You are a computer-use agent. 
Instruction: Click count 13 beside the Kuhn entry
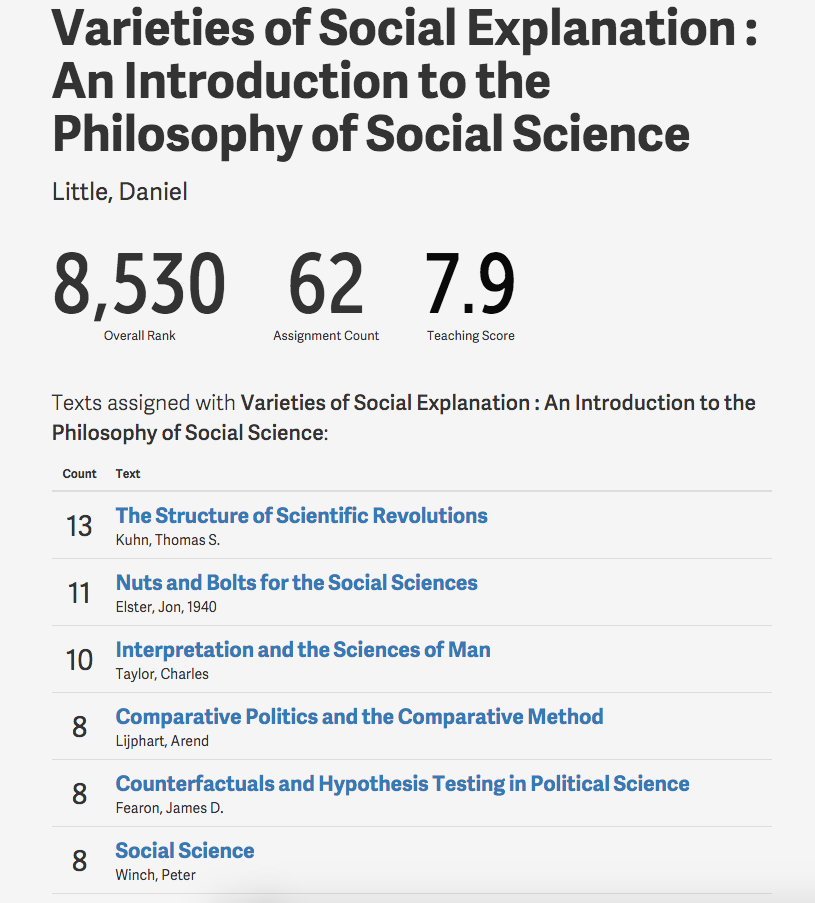(79, 526)
